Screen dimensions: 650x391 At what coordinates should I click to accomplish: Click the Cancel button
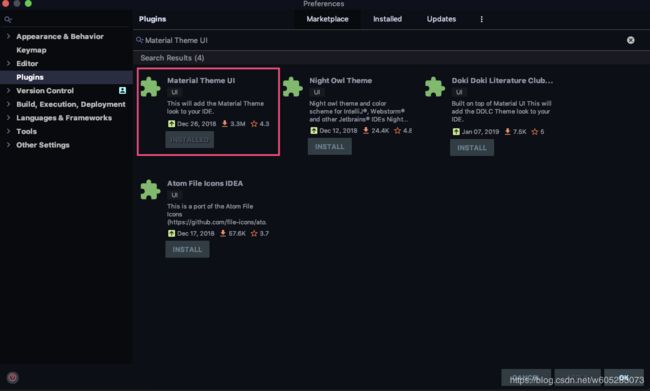click(x=526, y=377)
